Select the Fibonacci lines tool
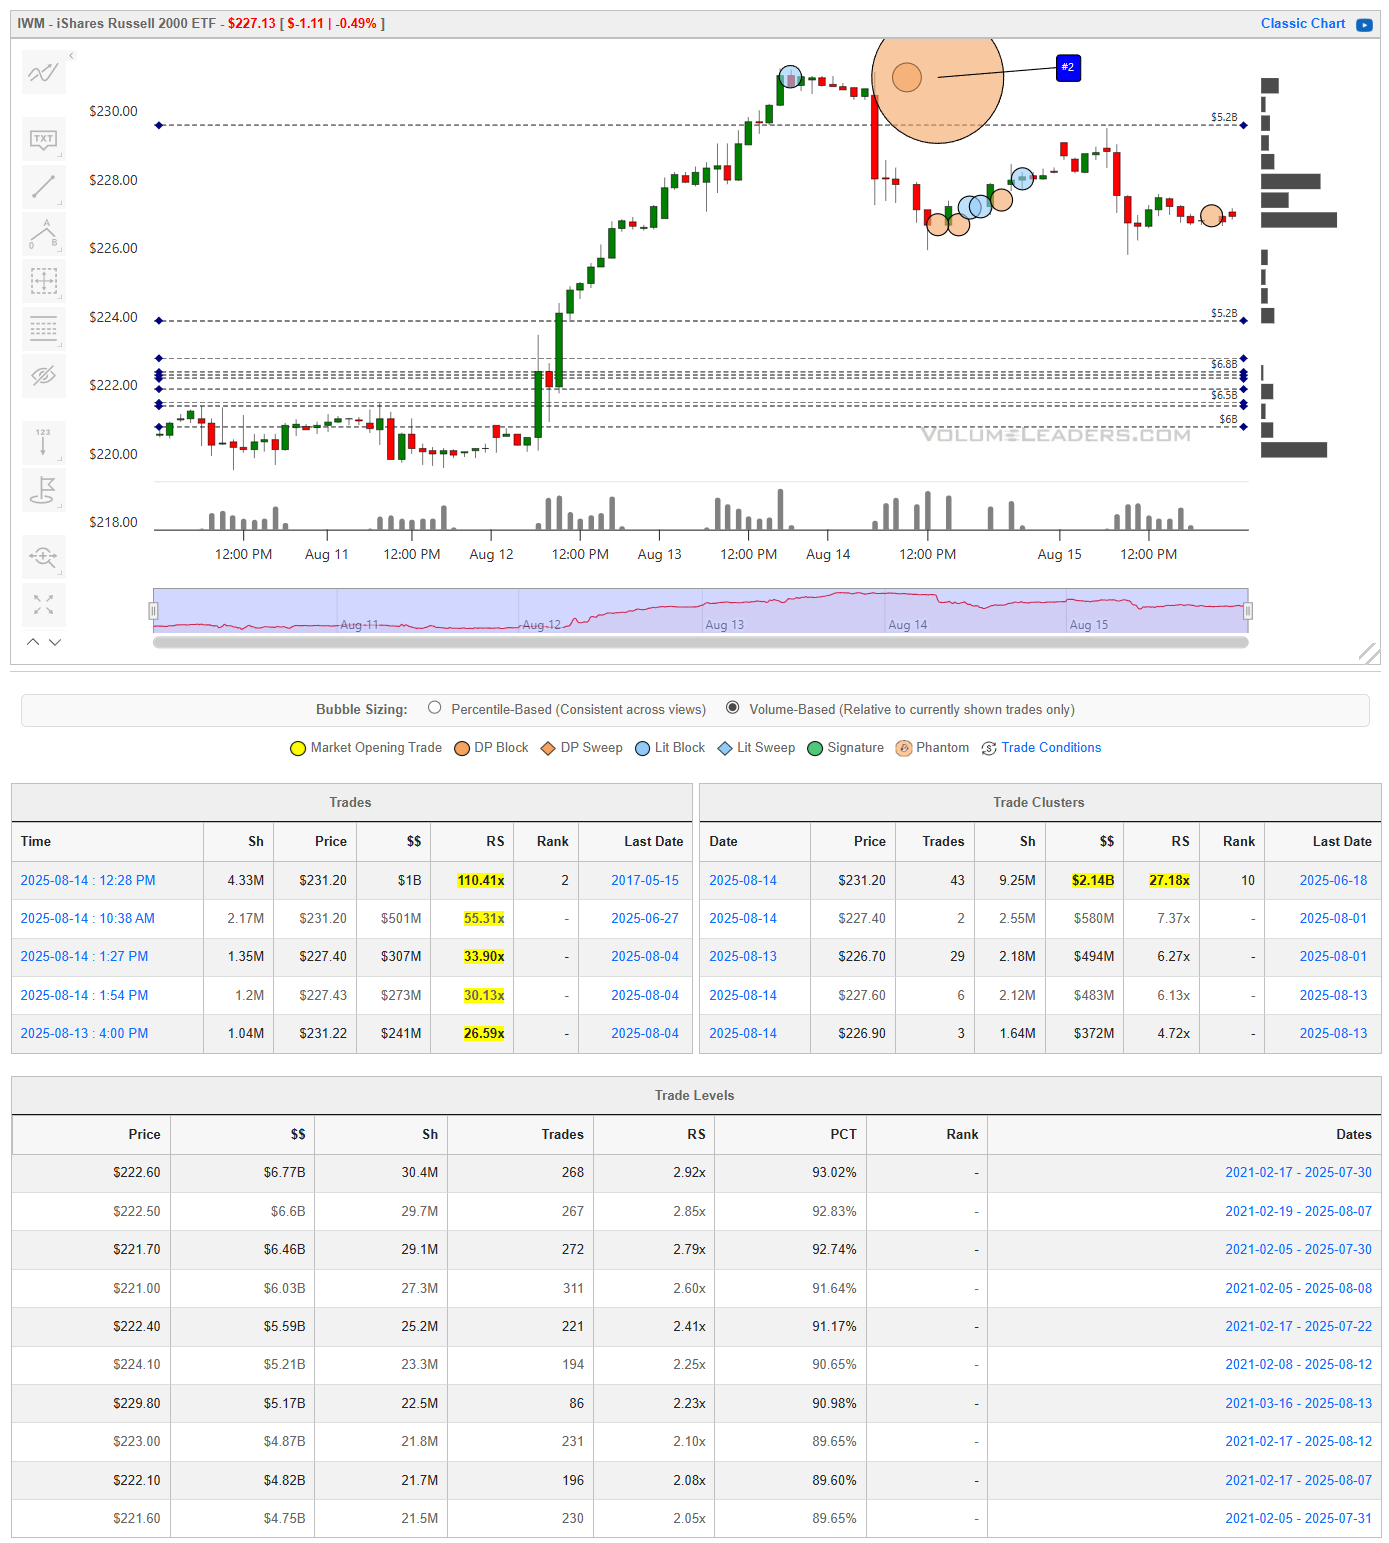This screenshot has width=1389, height=1543. (43, 328)
